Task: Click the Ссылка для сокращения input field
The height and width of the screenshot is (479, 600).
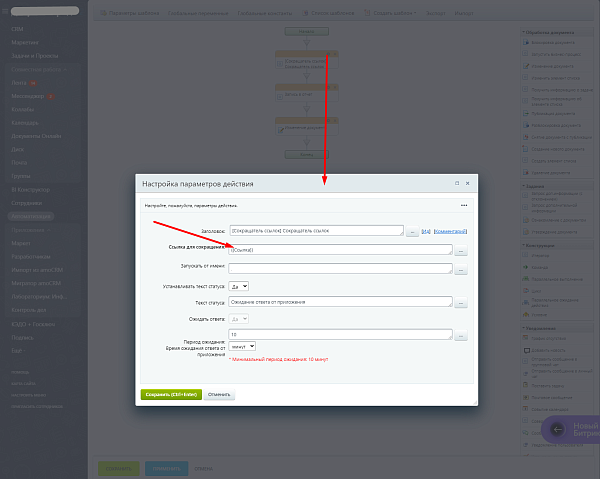Action: [341, 250]
